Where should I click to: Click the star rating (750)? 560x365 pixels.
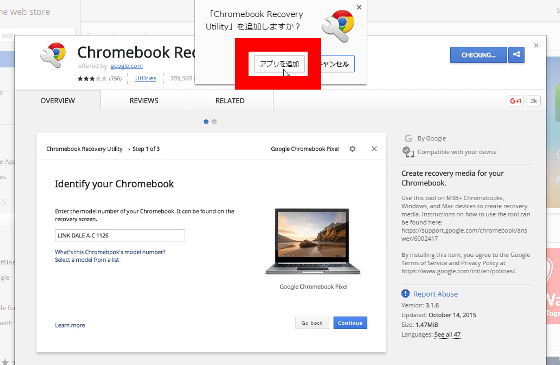tap(100, 79)
